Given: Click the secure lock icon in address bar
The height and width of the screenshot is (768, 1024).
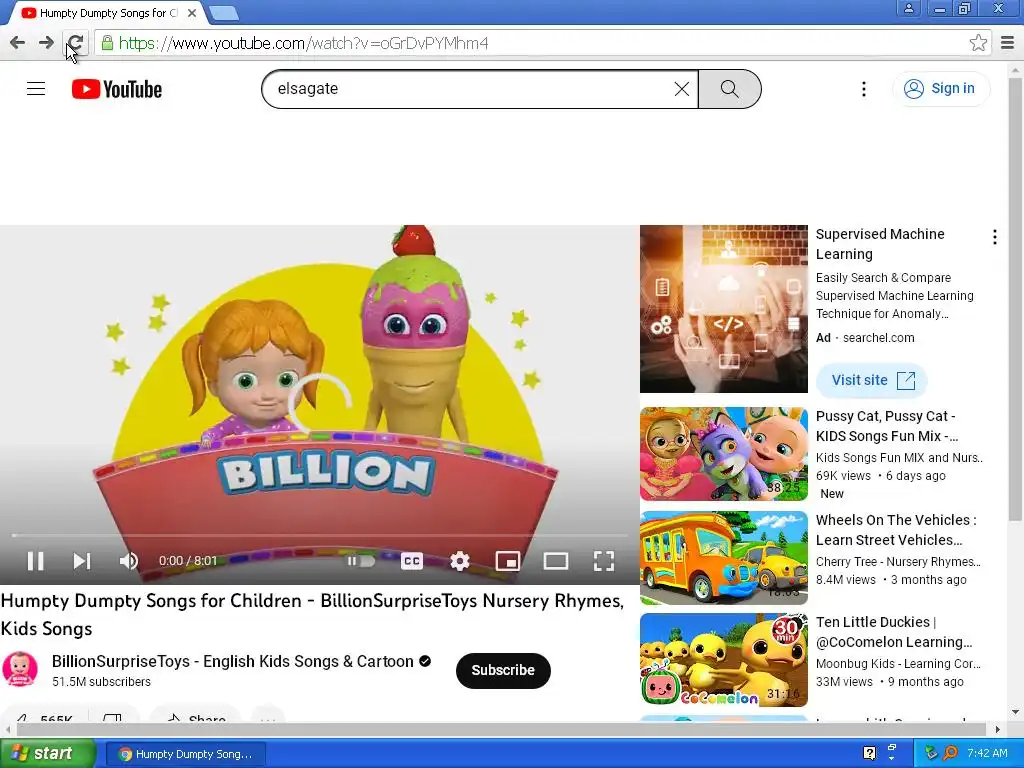Looking at the screenshot, I should click(107, 43).
